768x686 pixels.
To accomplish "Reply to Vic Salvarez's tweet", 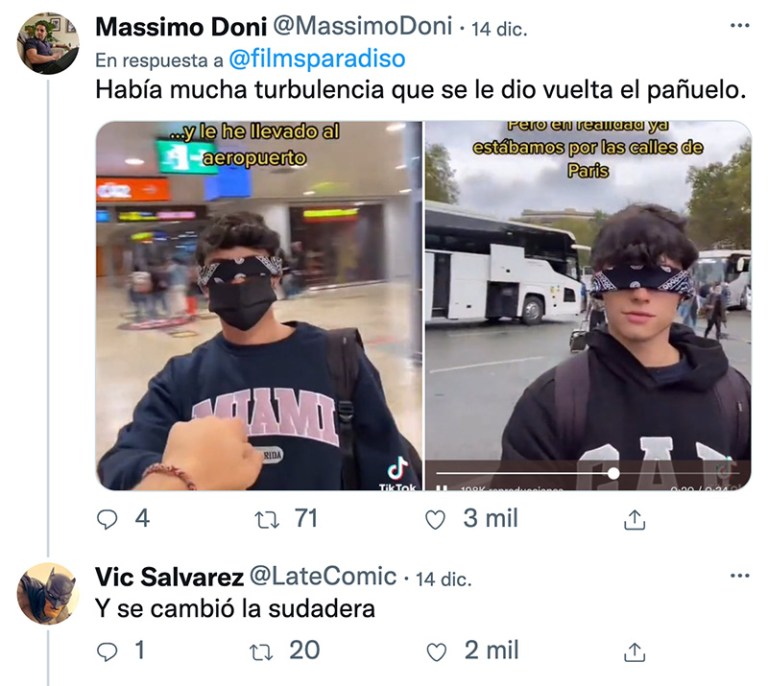I will 107,652.
